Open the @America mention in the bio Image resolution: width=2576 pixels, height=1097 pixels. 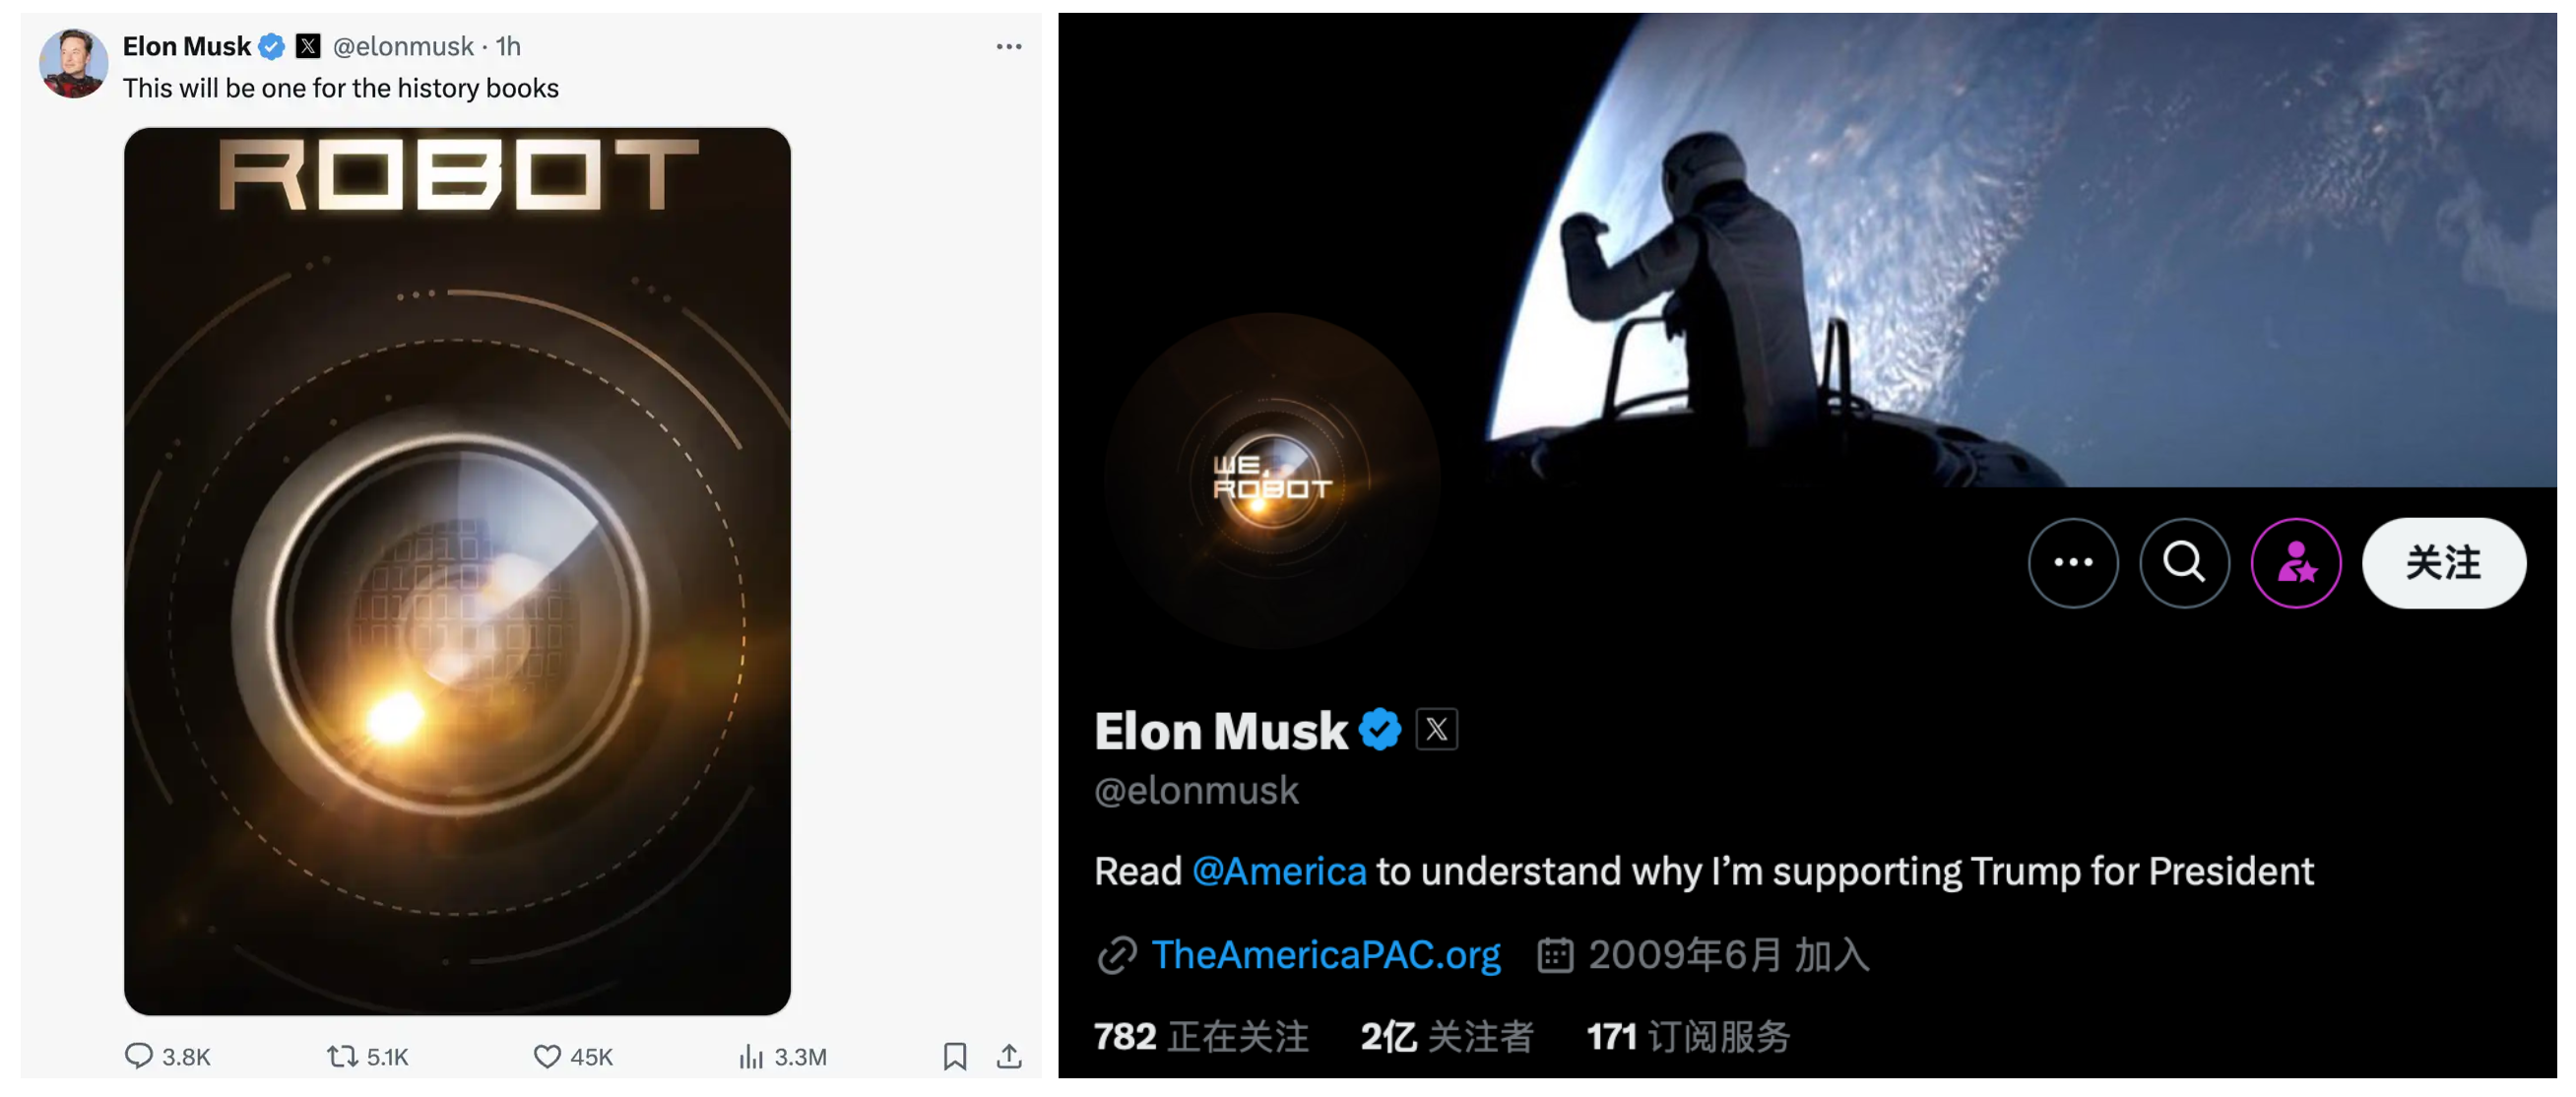pos(1279,871)
